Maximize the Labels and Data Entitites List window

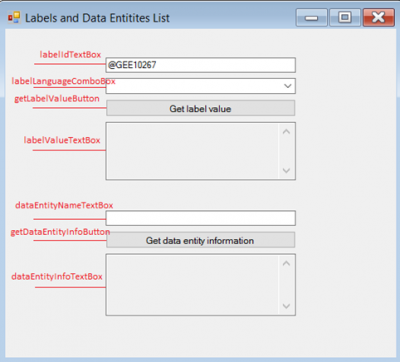pyautogui.click(x=345, y=18)
